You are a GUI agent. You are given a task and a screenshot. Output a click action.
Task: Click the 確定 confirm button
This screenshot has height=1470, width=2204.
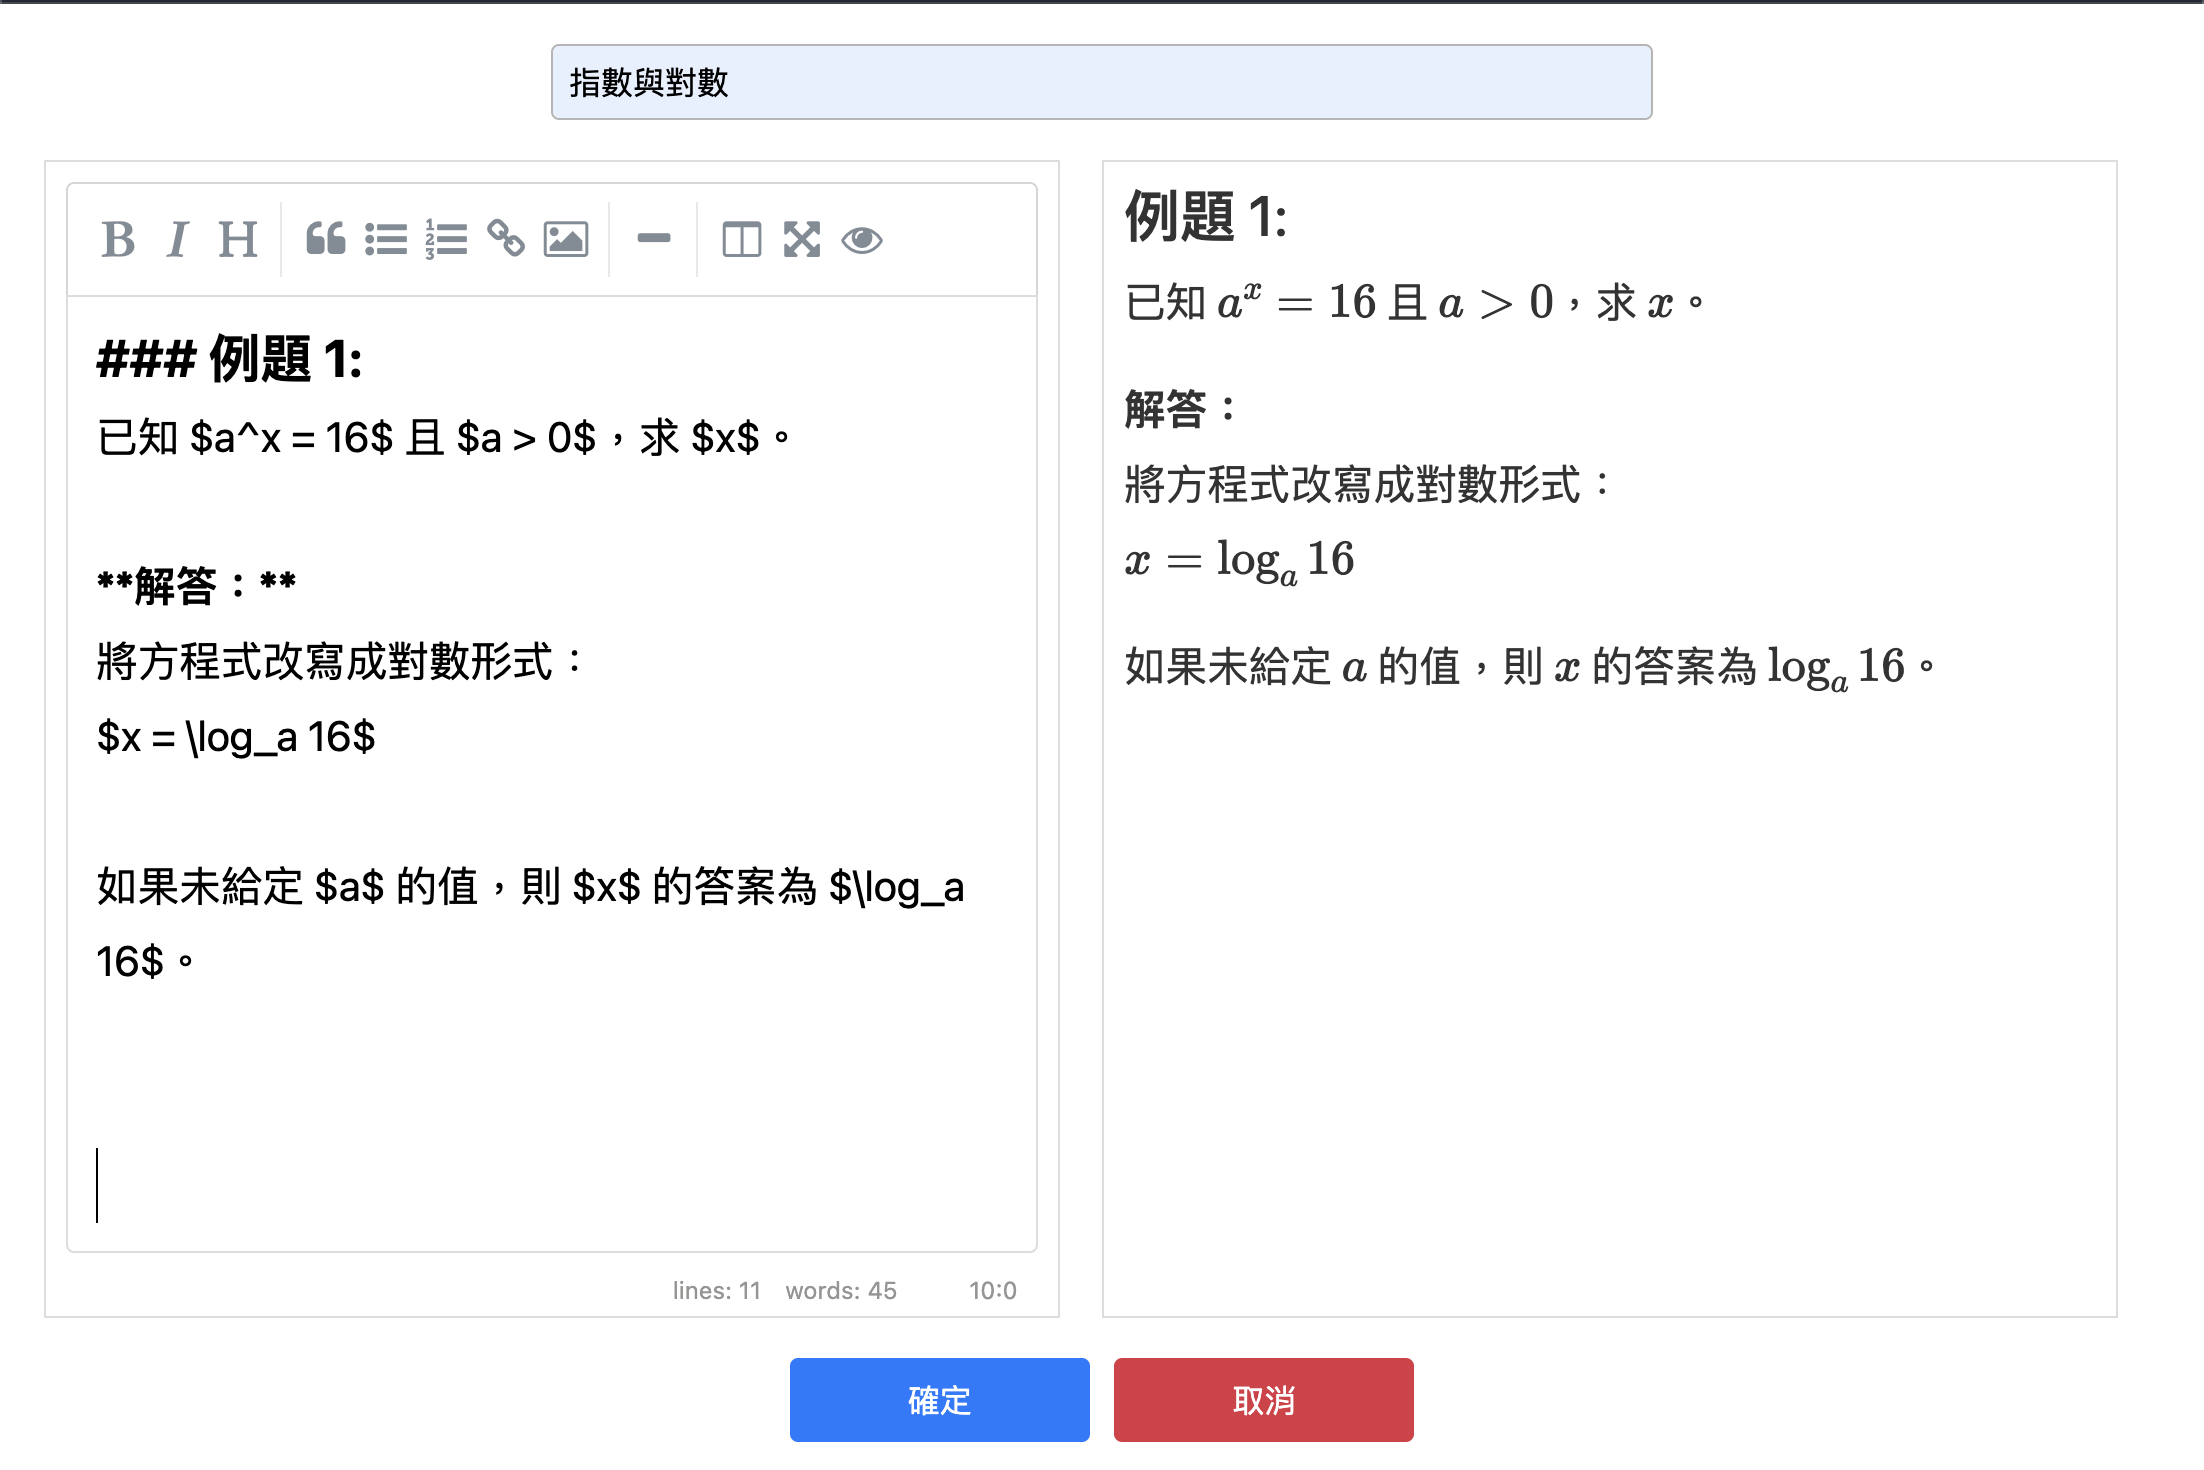click(x=939, y=1399)
